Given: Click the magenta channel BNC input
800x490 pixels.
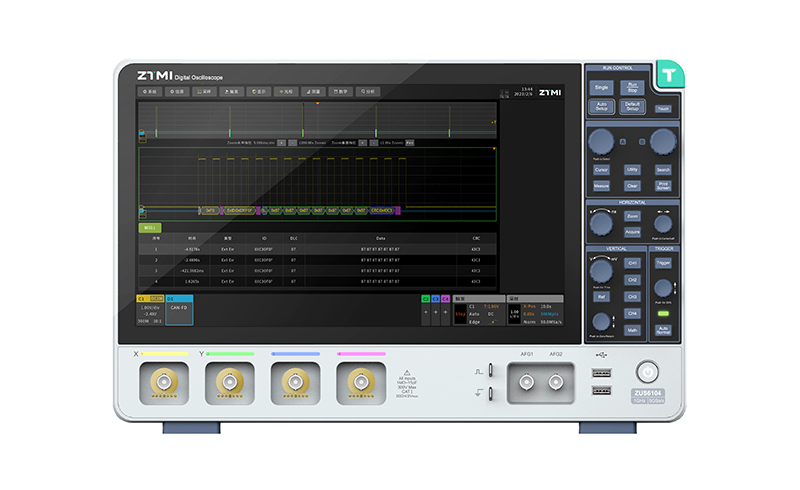Looking at the screenshot, I should tap(361, 382).
